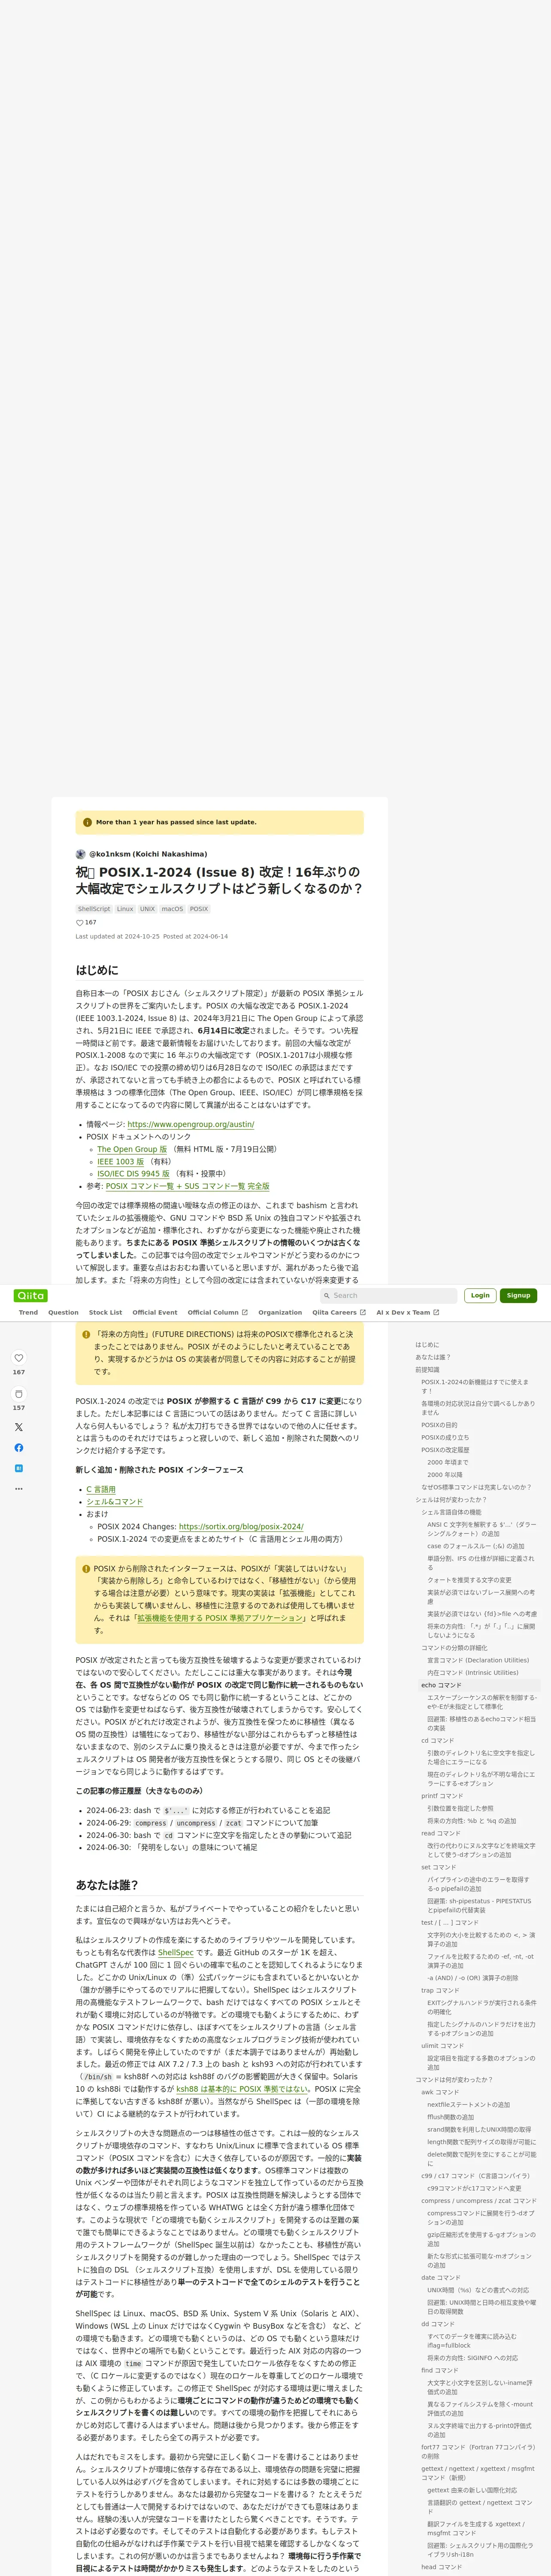Open the ShellSpec link

click(x=176, y=1952)
